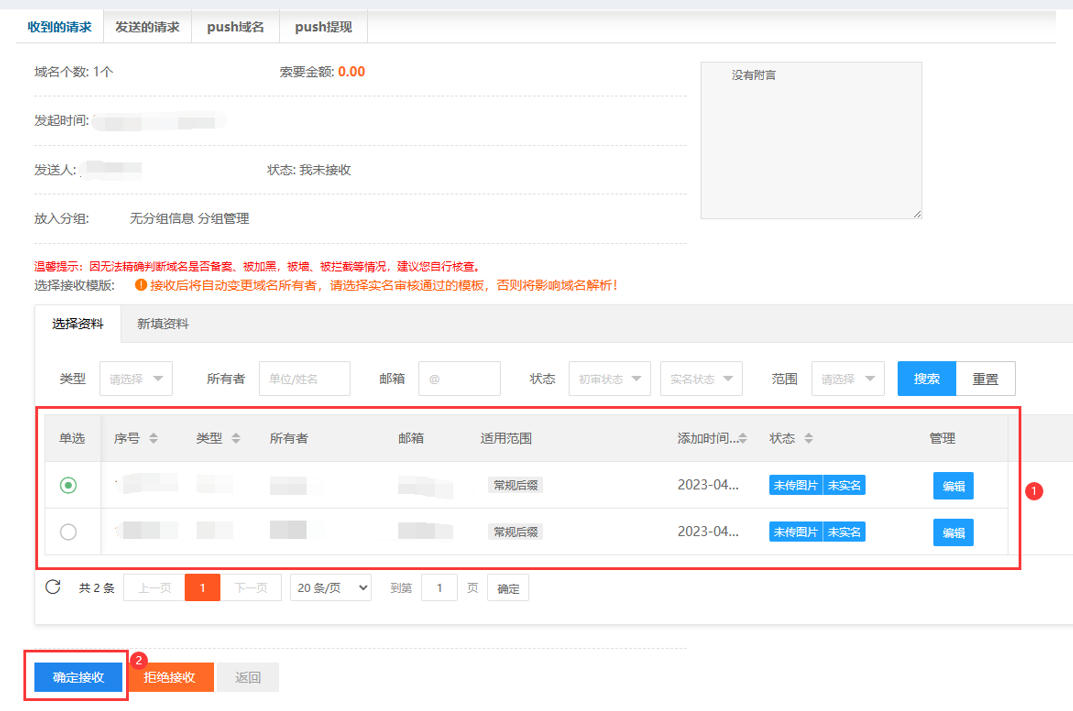
Task: Change the 20条/页 page size selector
Action: tap(330, 588)
